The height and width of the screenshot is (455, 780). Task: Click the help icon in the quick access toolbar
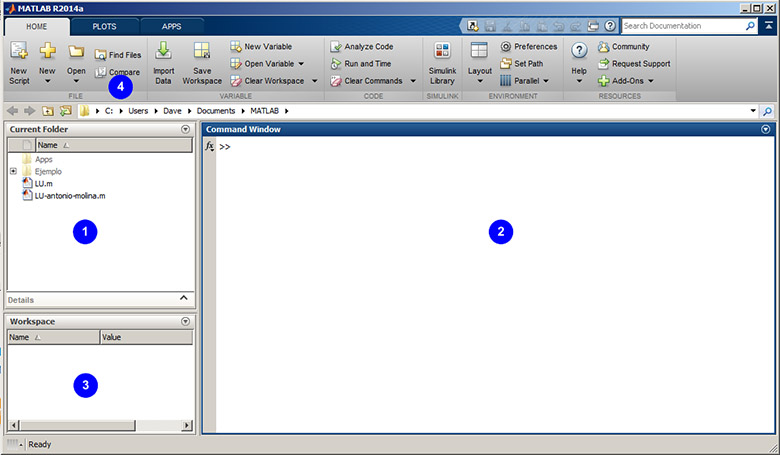pyautogui.click(x=610, y=26)
